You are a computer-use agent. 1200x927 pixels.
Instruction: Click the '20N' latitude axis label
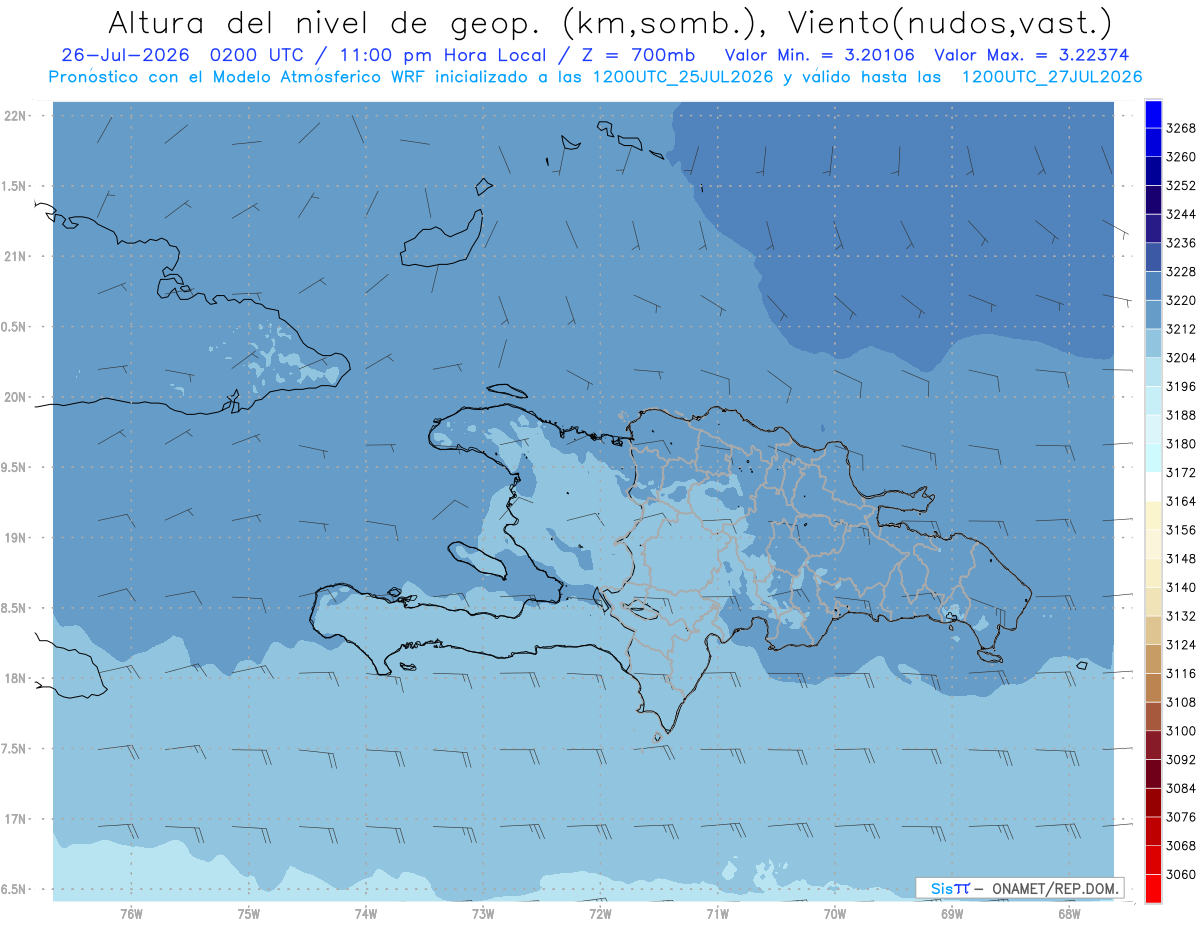16,397
